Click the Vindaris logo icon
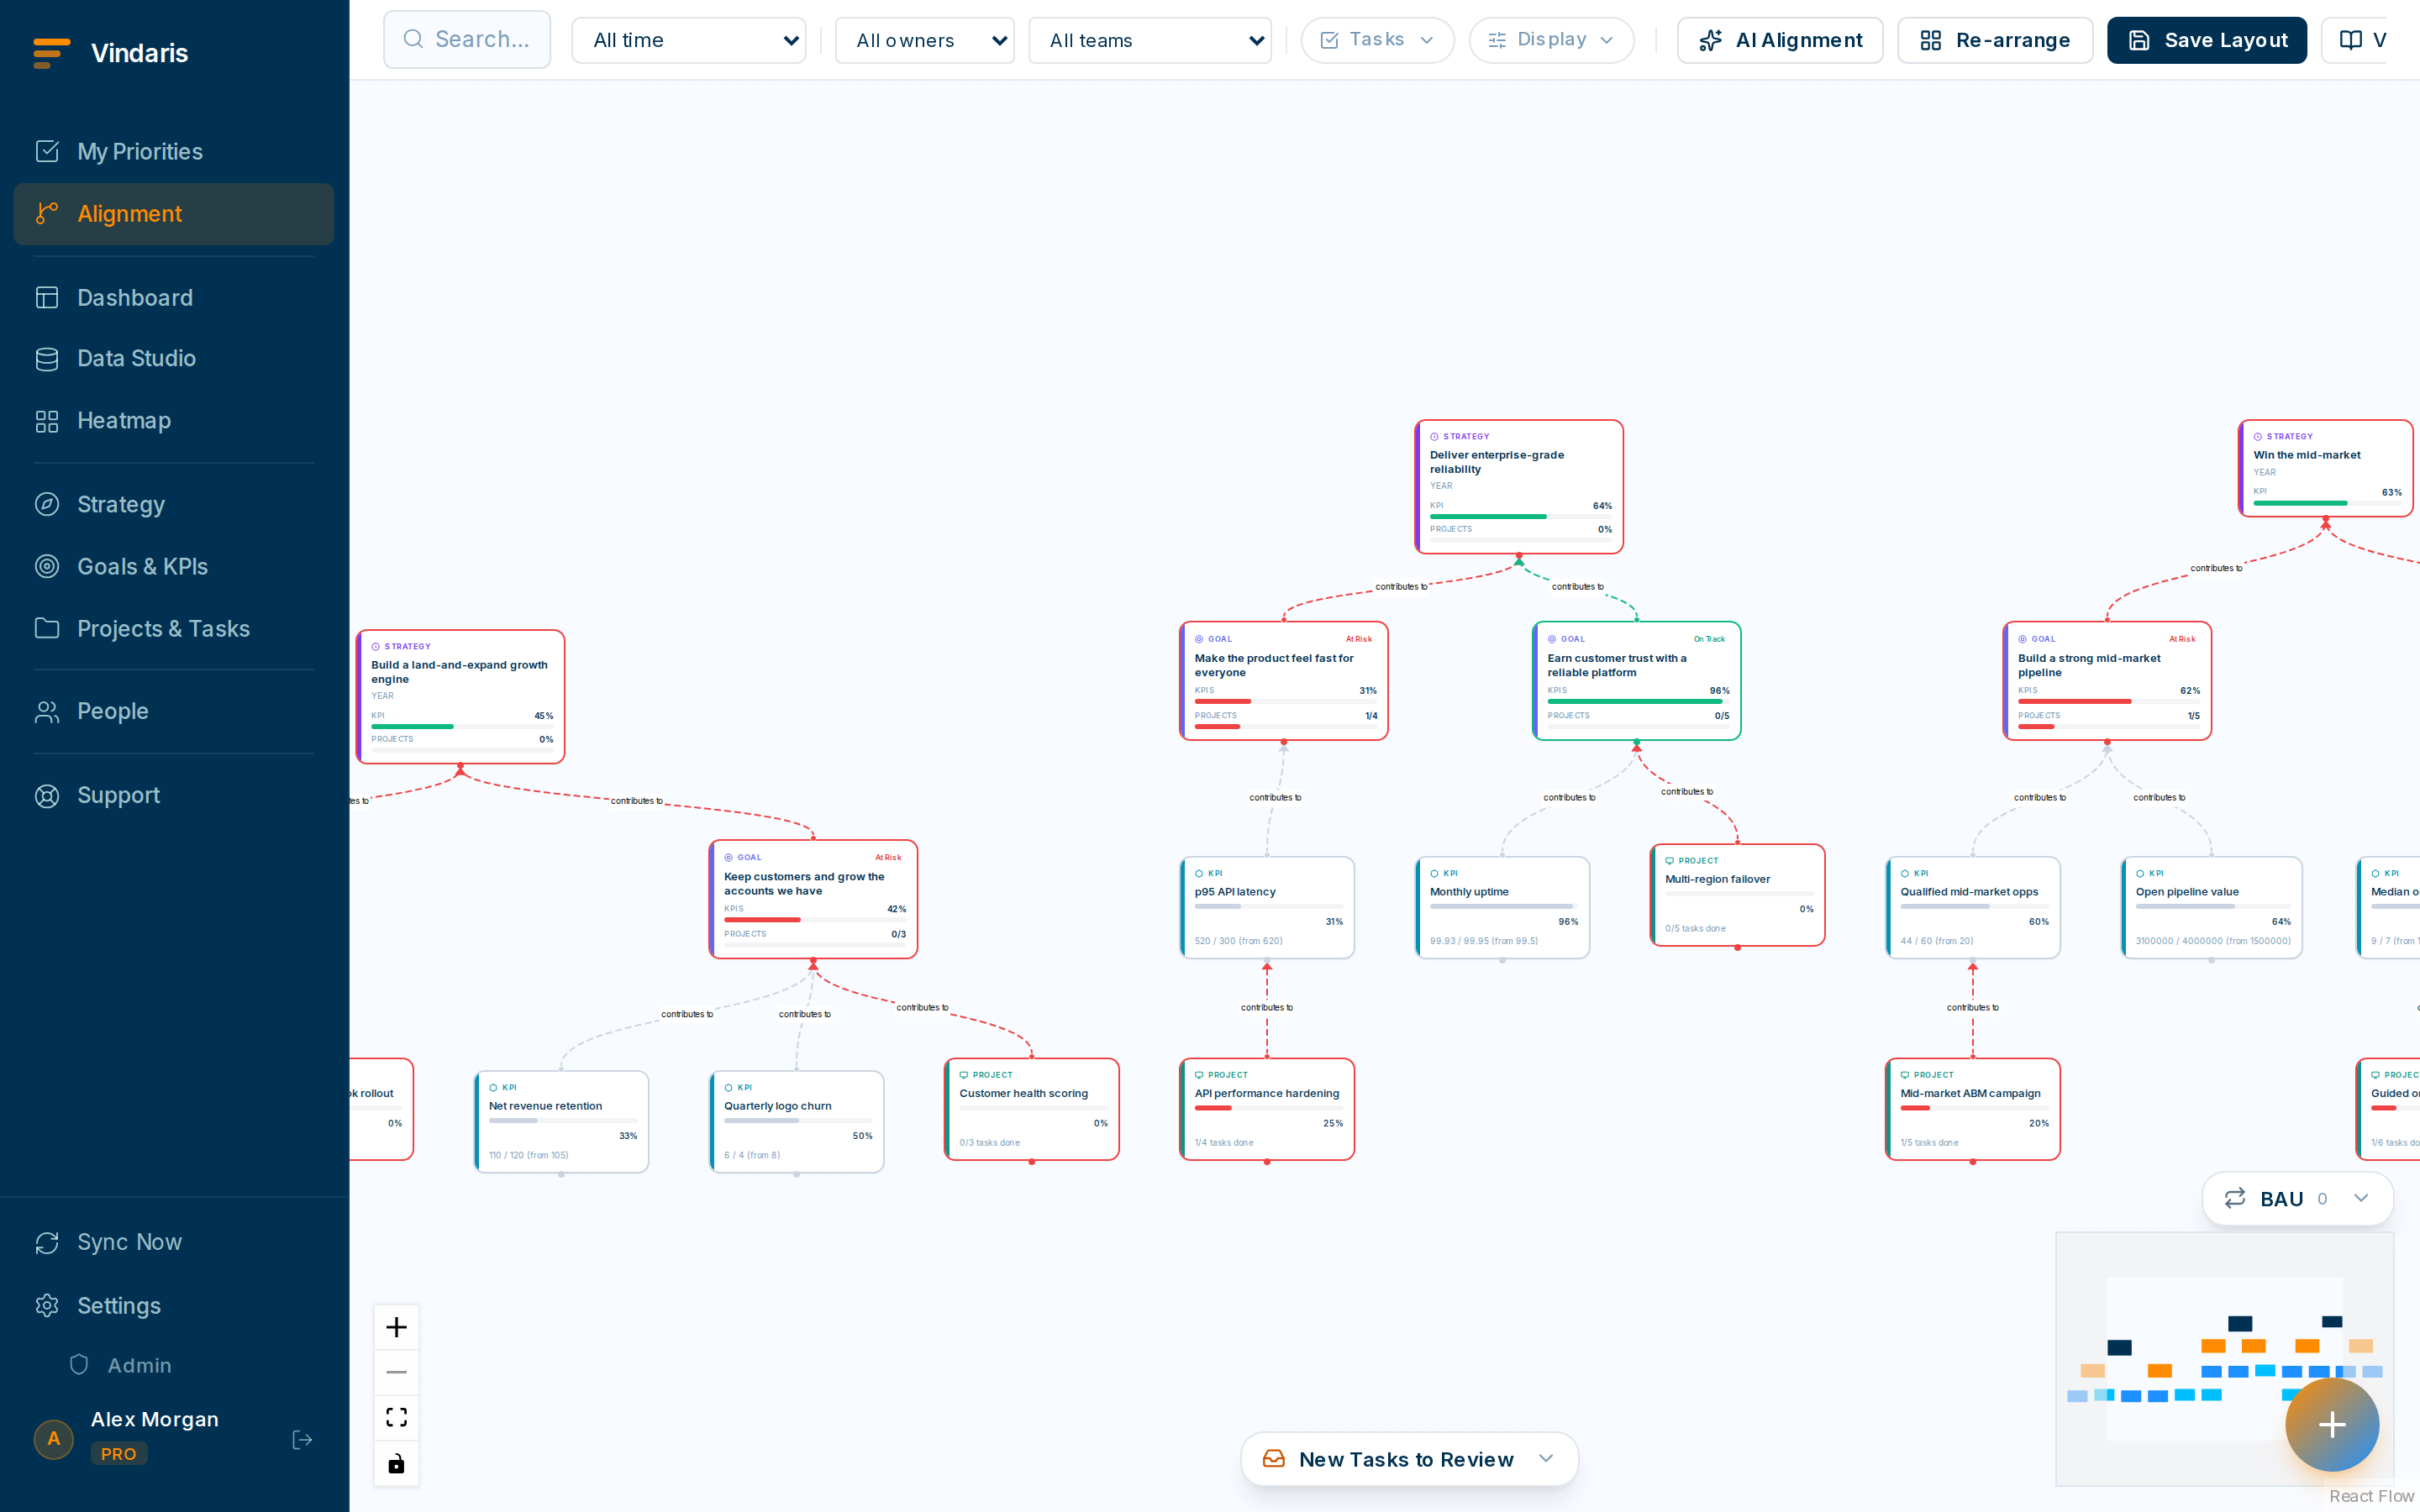This screenshot has height=1512, width=2420. coord(51,53)
